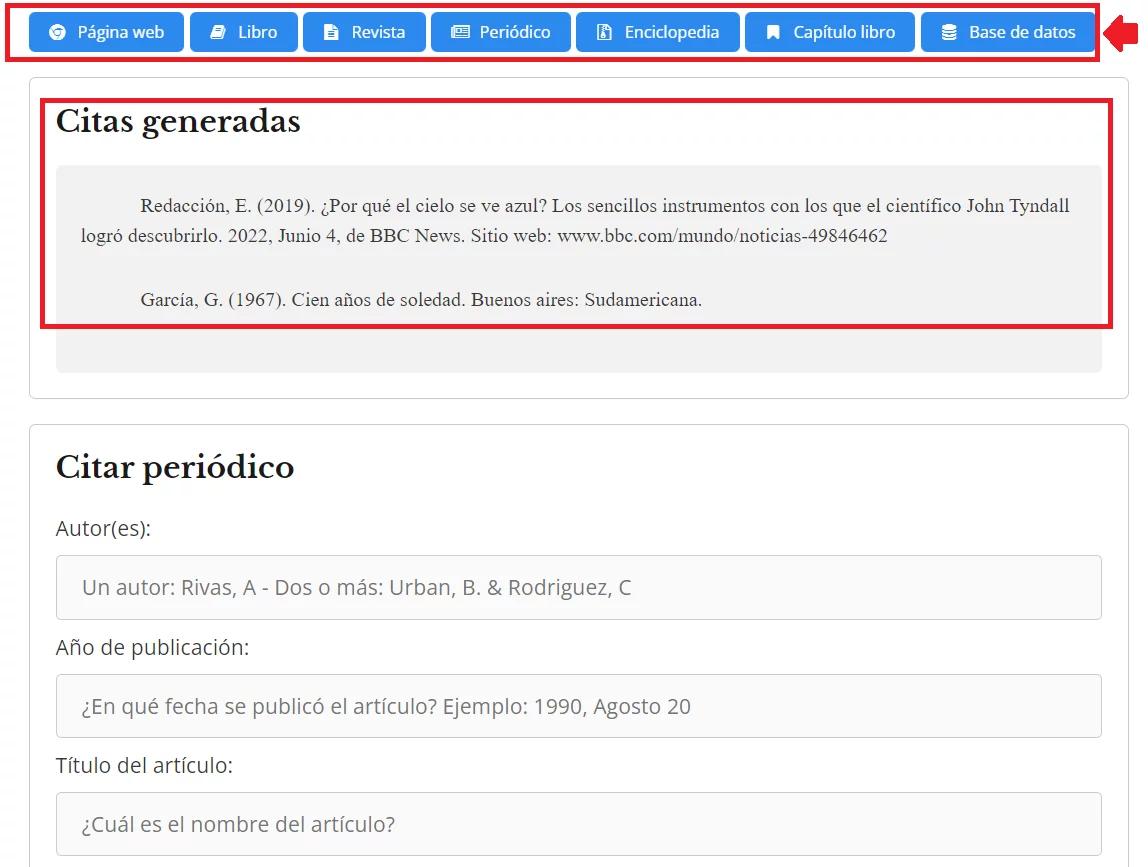Switch to "Periódico" citation form
The height and width of the screenshot is (867, 1148).
(514, 32)
